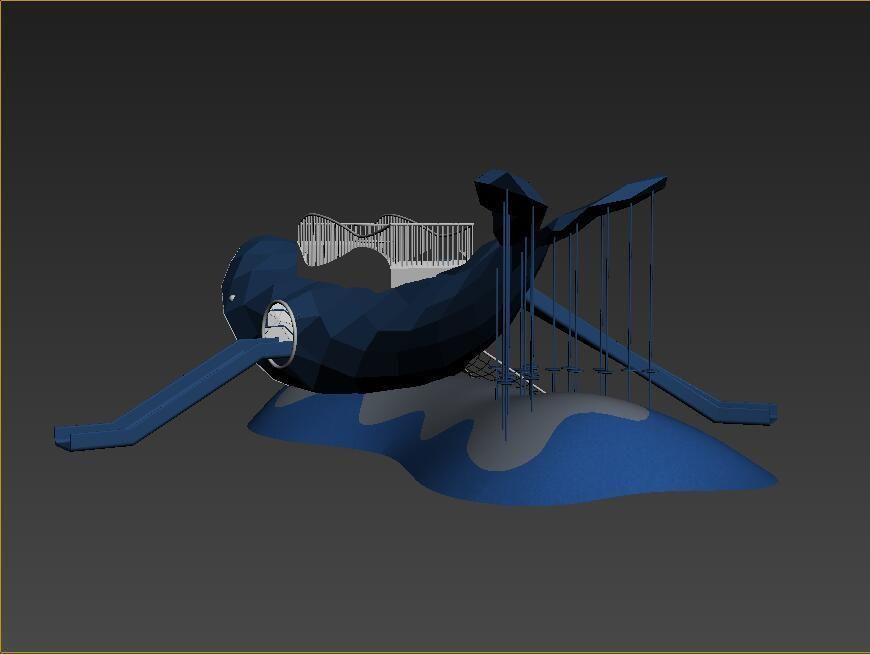This screenshot has width=870, height=654.
Task: Click the whale's small white eye
Action: click(232, 298)
